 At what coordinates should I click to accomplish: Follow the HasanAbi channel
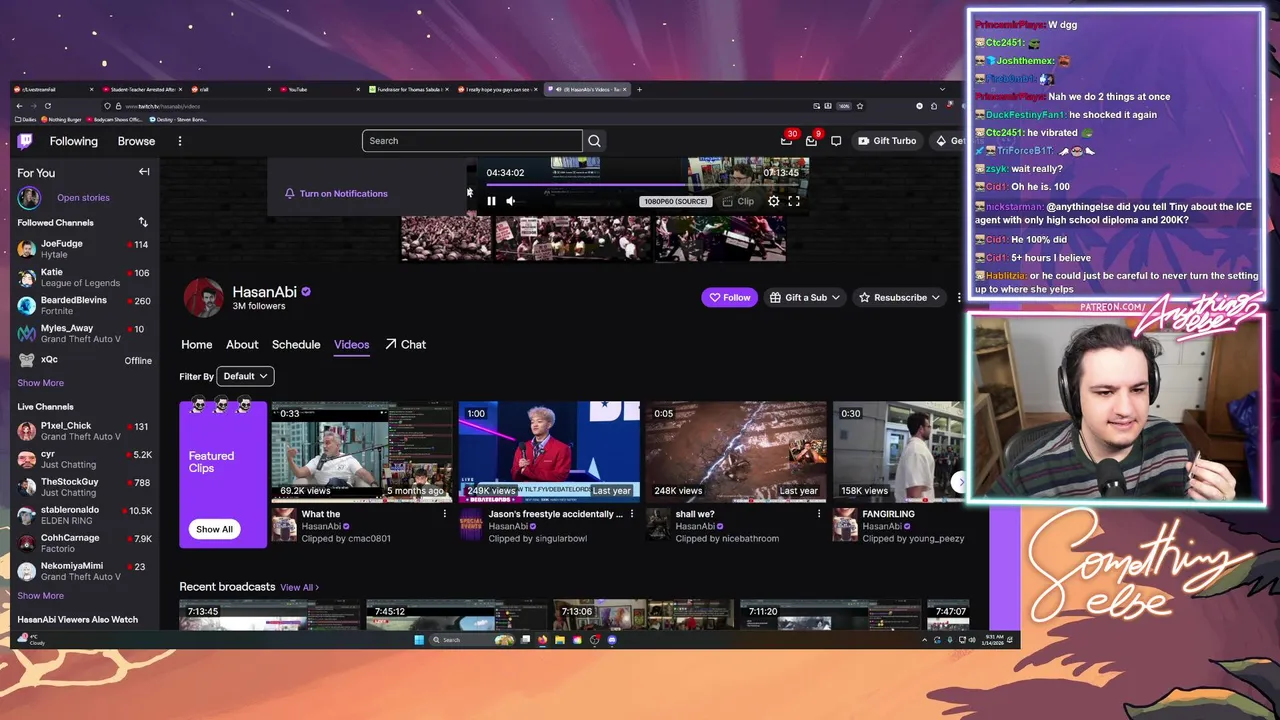pyautogui.click(x=729, y=297)
